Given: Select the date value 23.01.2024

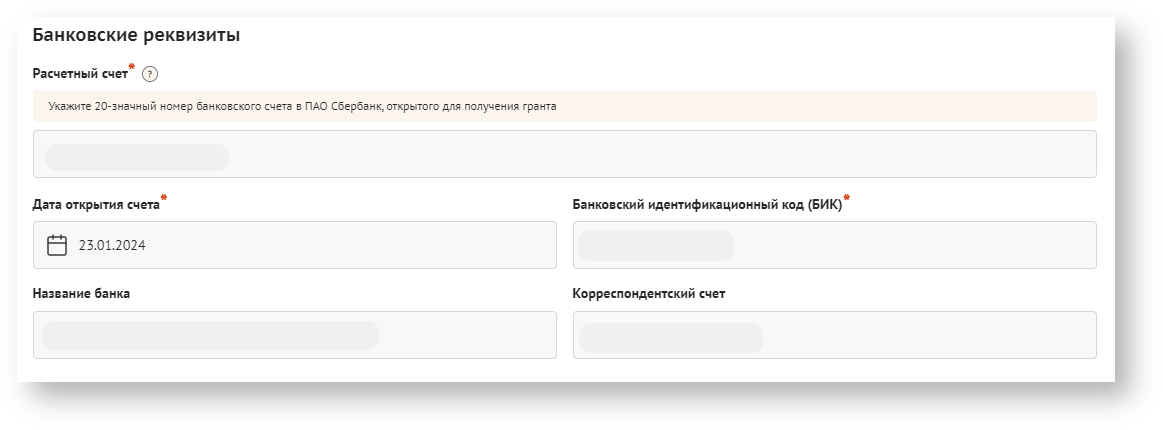Looking at the screenshot, I should point(112,245).
